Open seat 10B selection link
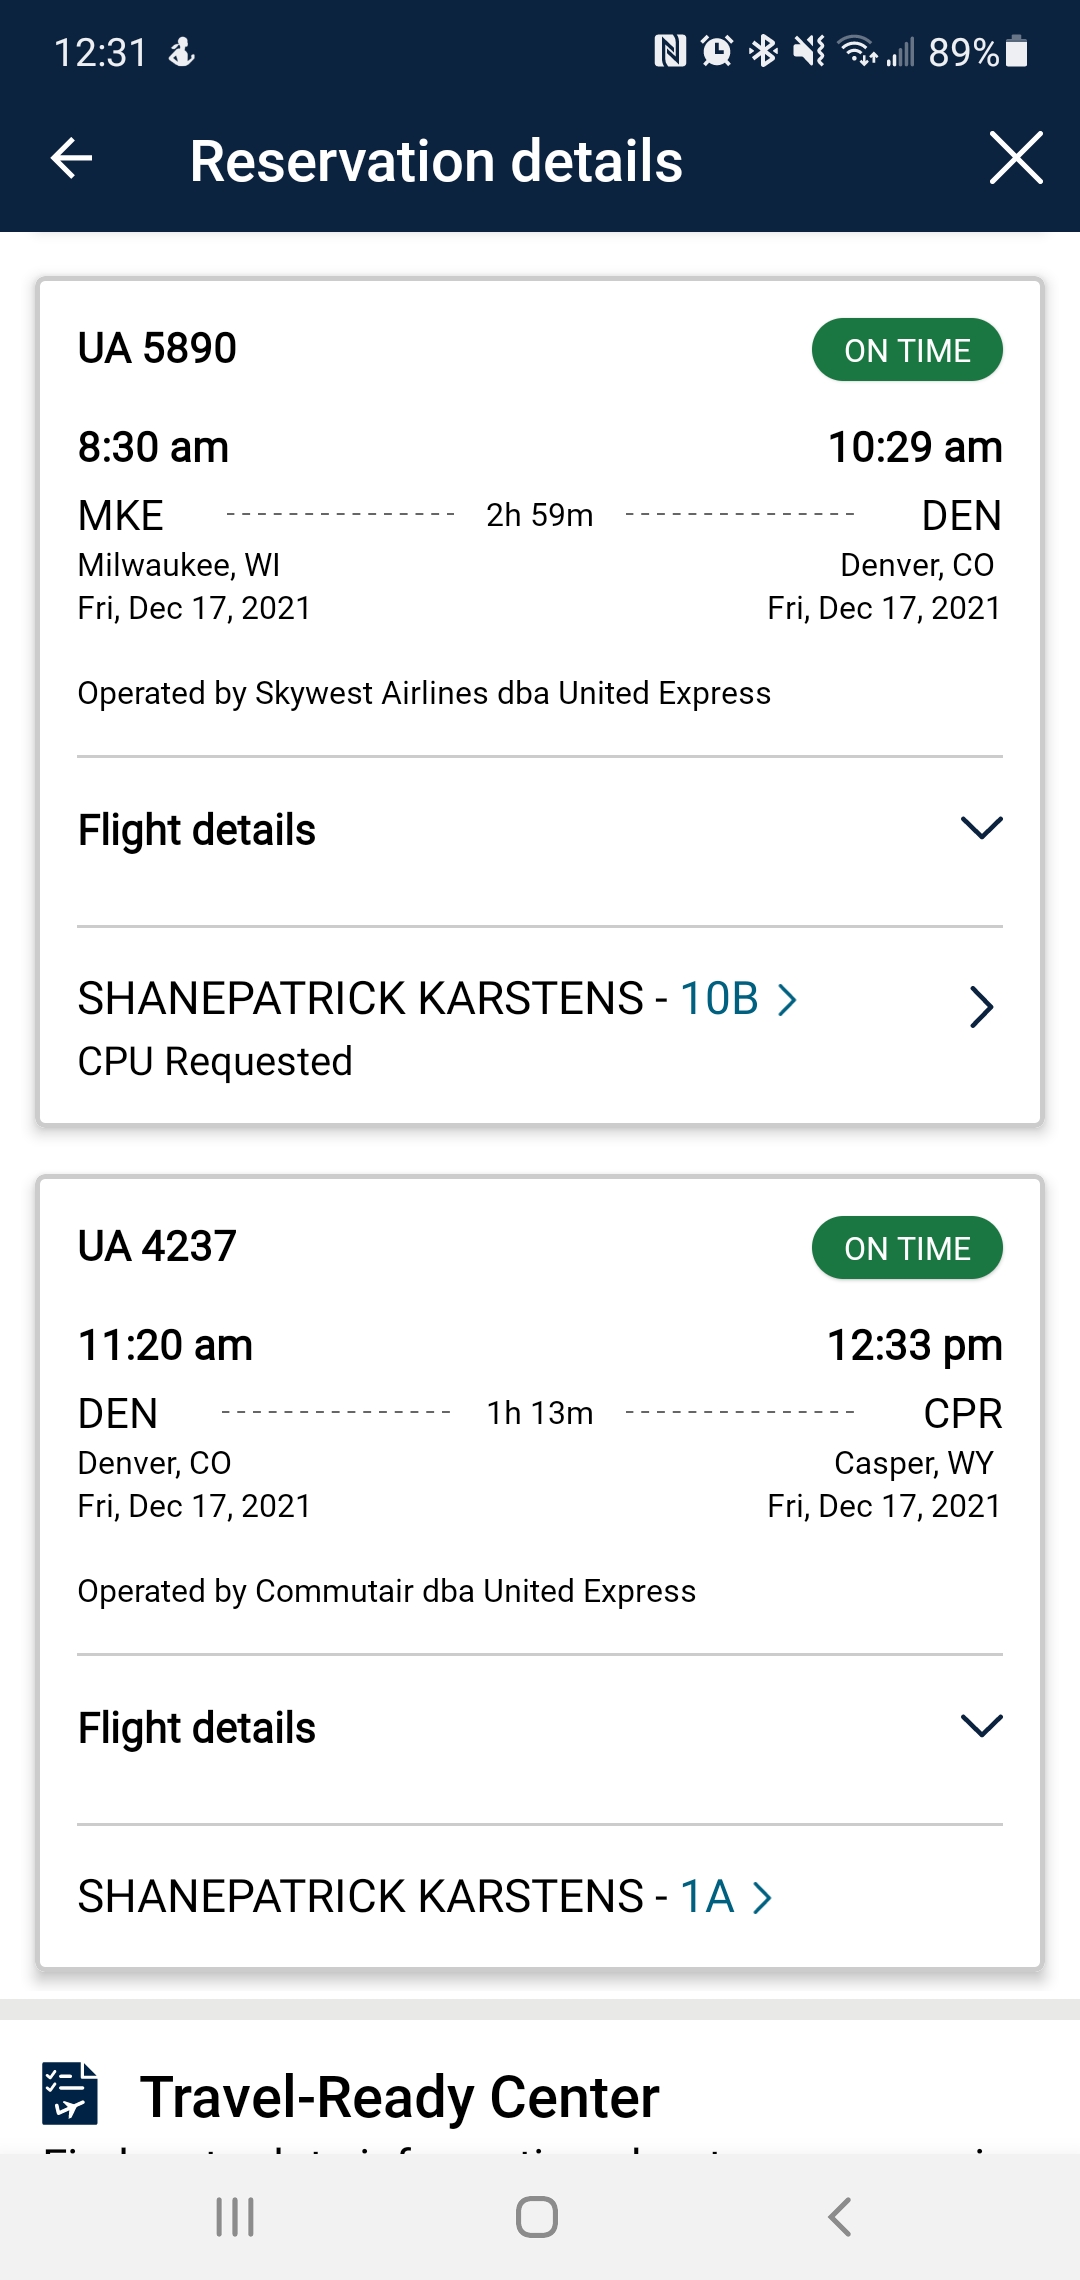The height and width of the screenshot is (2280, 1080). (x=738, y=999)
